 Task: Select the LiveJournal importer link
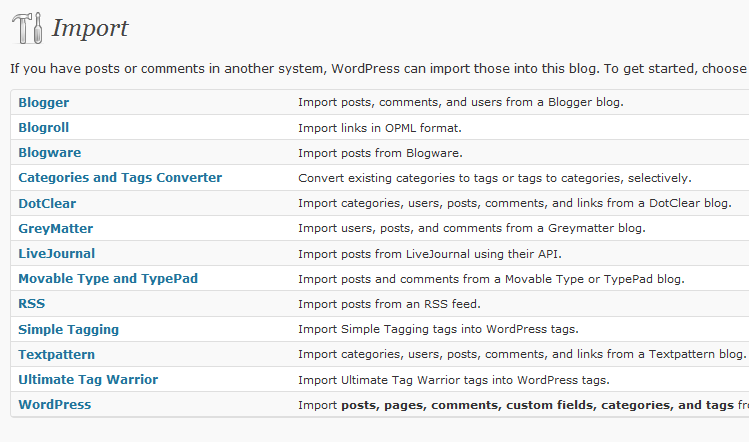(x=56, y=253)
